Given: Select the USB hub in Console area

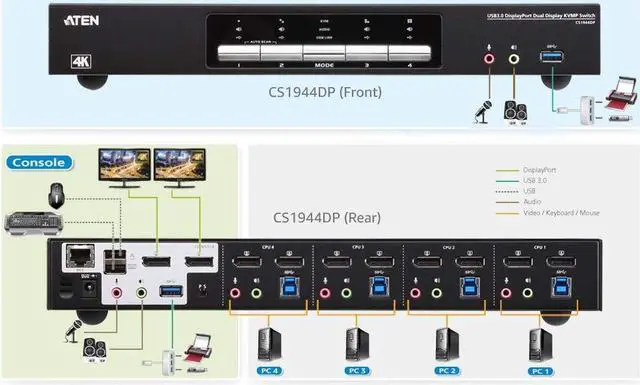Looking at the screenshot, I should [x=169, y=363].
